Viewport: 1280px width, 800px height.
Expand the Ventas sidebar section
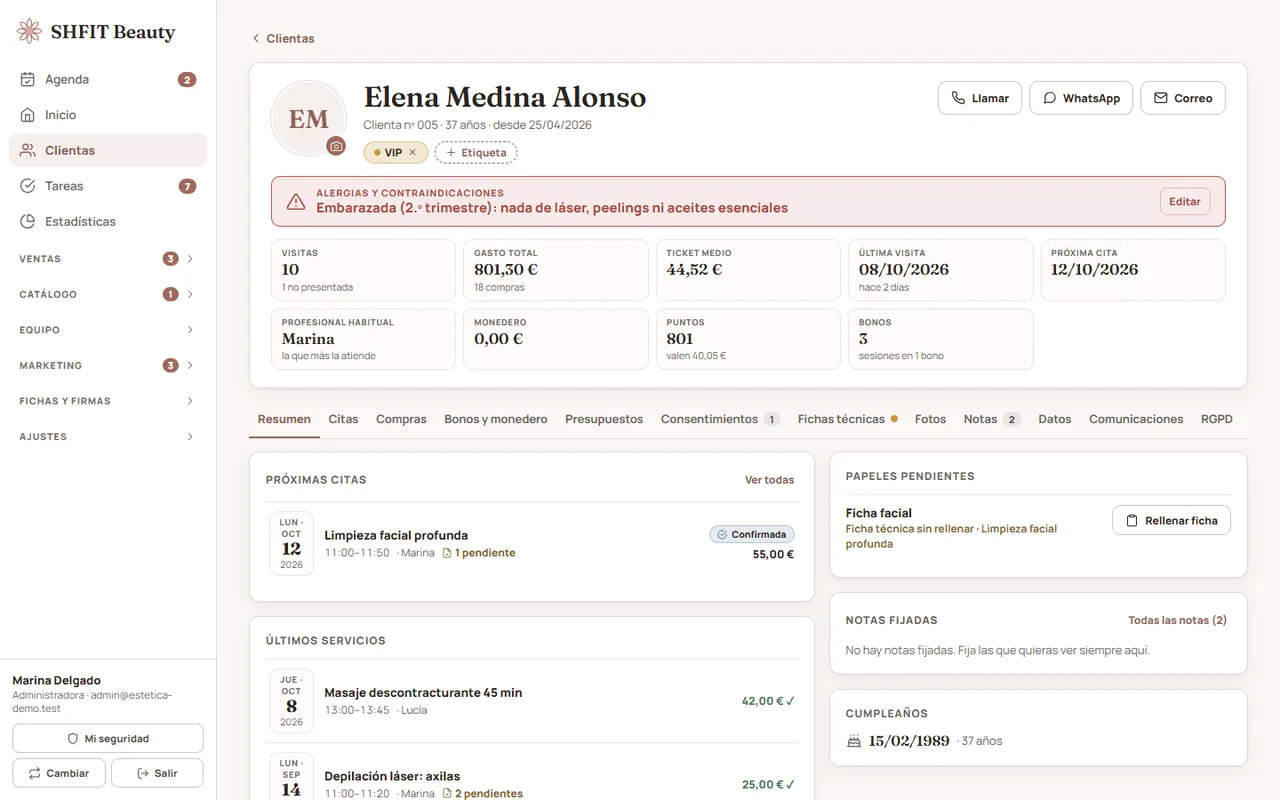coord(108,259)
